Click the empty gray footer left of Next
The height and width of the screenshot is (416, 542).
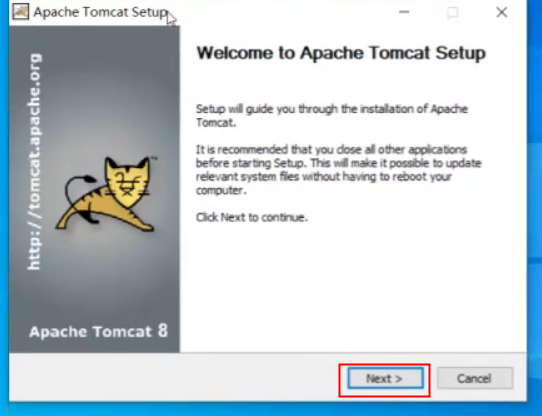(x=173, y=378)
